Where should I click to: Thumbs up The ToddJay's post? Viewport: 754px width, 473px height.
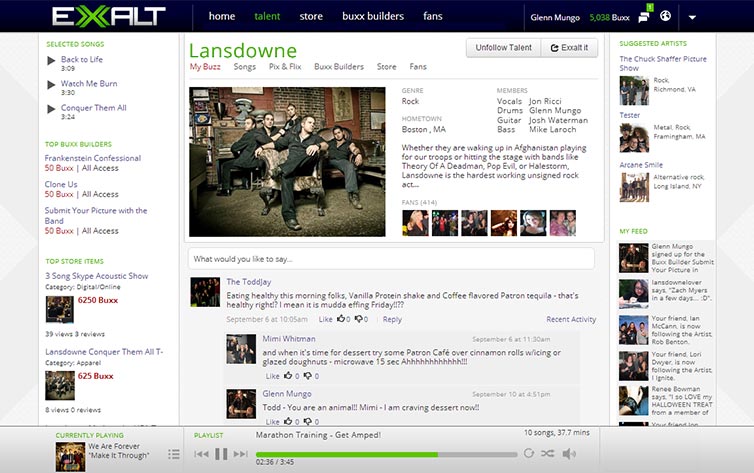[x=342, y=320]
